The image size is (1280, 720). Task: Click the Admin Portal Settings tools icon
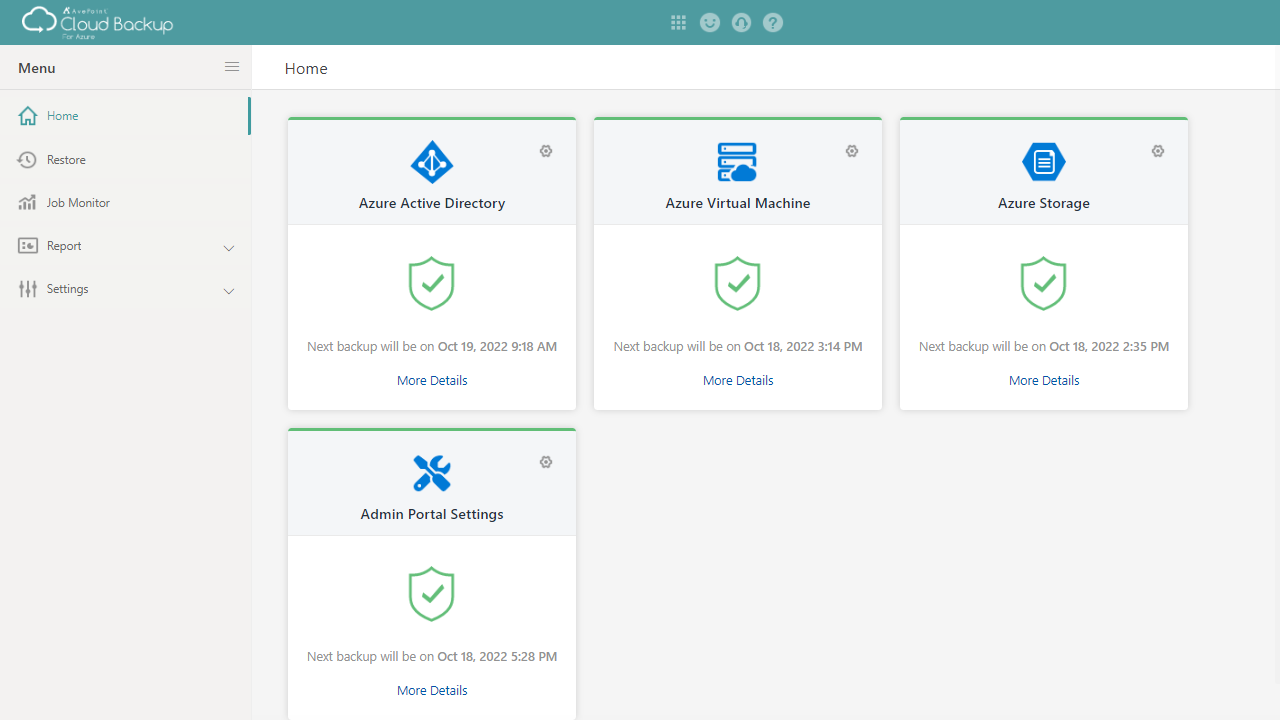[x=432, y=472]
